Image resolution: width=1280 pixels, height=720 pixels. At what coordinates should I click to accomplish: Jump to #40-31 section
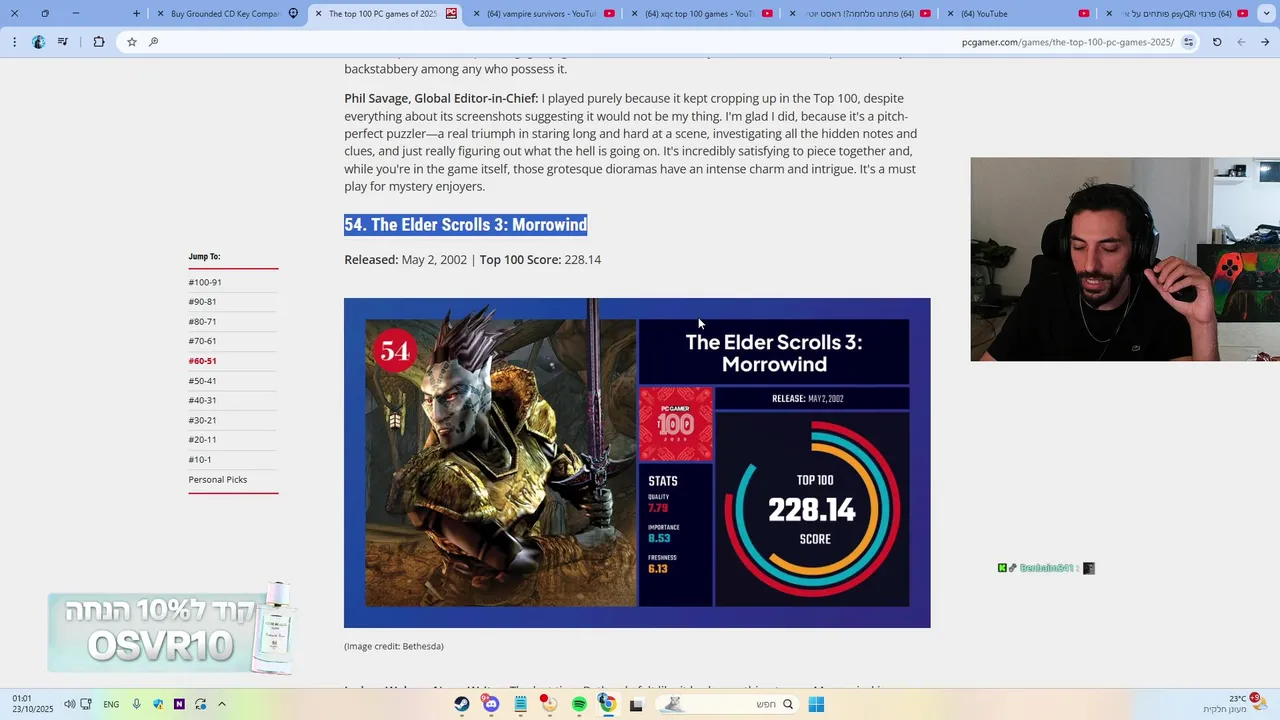(x=202, y=401)
